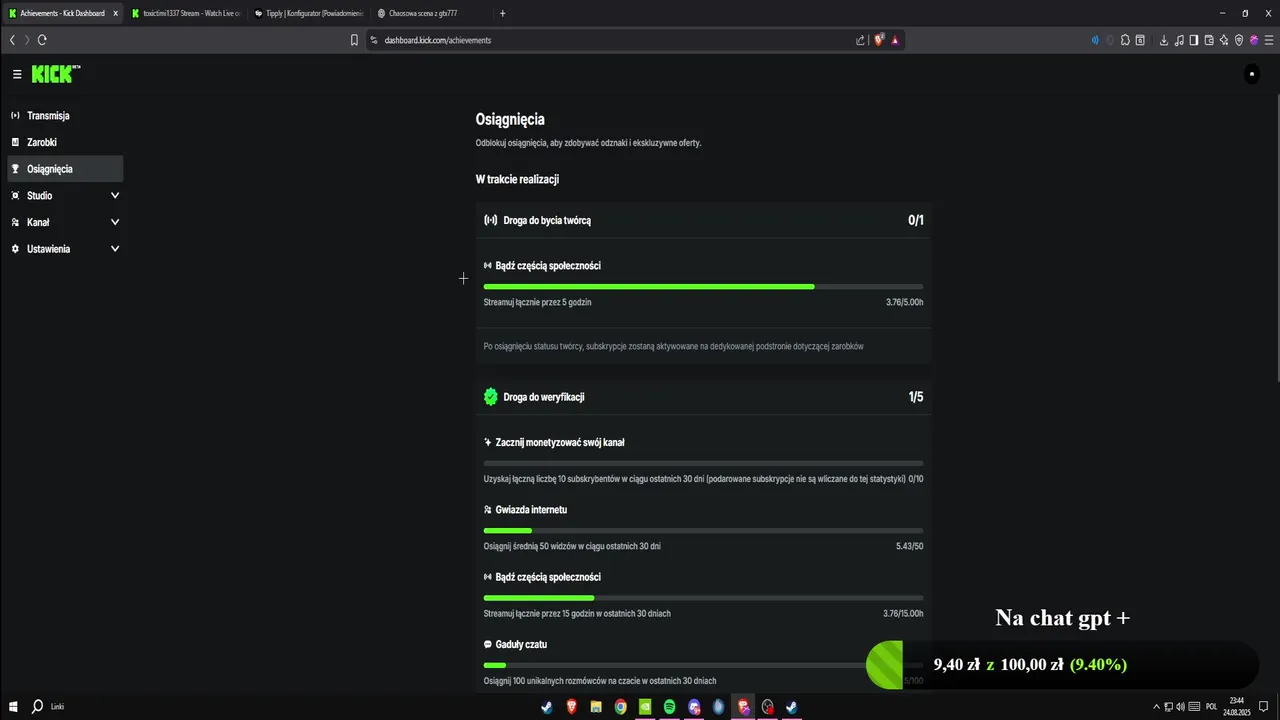The width and height of the screenshot is (1280, 720).
Task: Open the browser main menu icon
Action: [1269, 40]
